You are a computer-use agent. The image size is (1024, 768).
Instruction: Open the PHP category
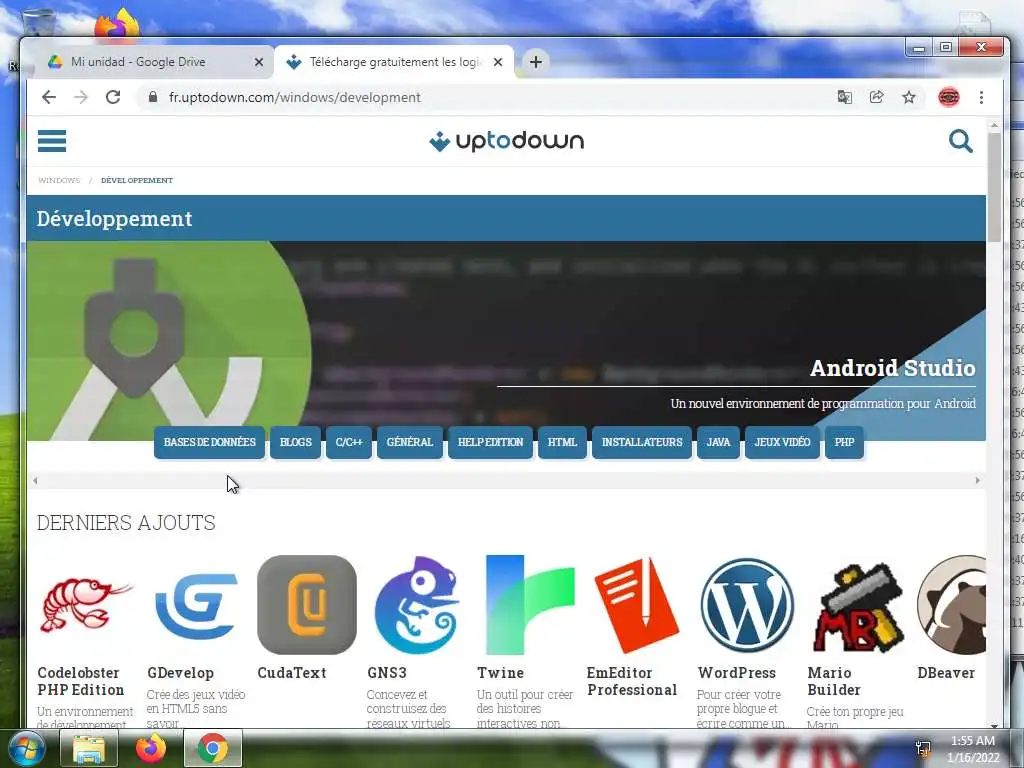(x=844, y=442)
